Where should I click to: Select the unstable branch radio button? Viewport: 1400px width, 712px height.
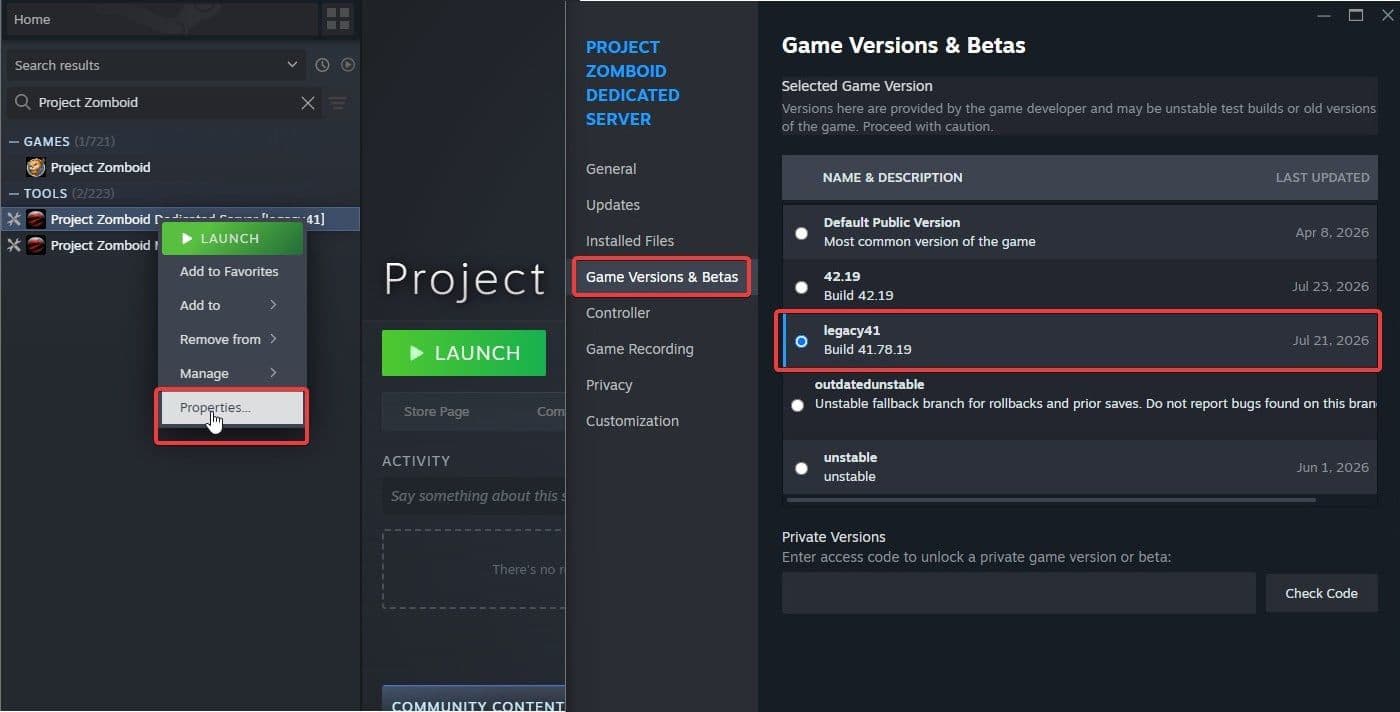[x=801, y=468]
